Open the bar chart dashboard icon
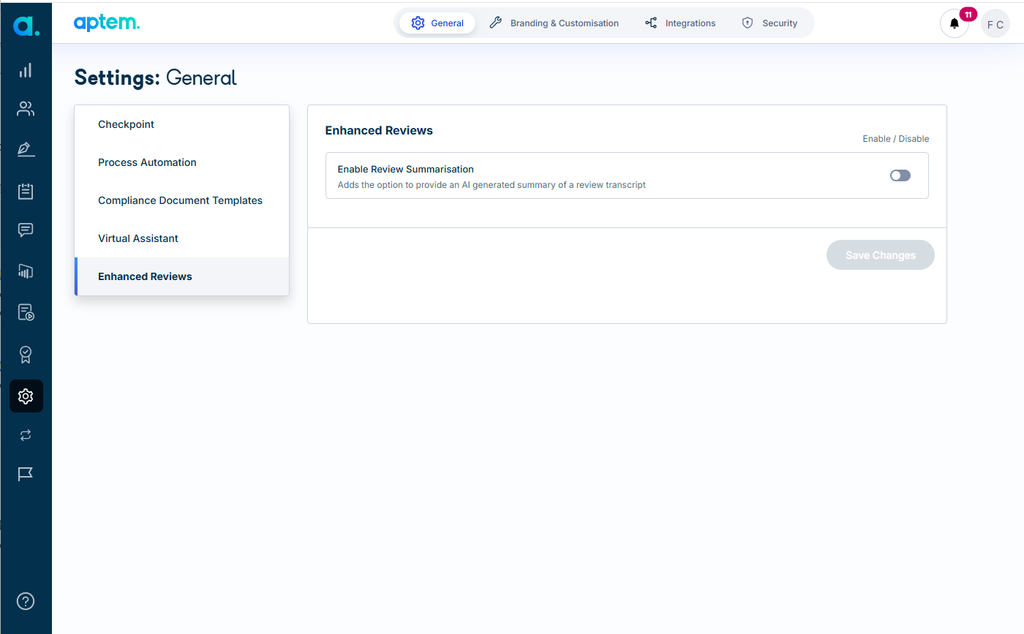Viewport: 1024px width, 634px height. [x=25, y=71]
